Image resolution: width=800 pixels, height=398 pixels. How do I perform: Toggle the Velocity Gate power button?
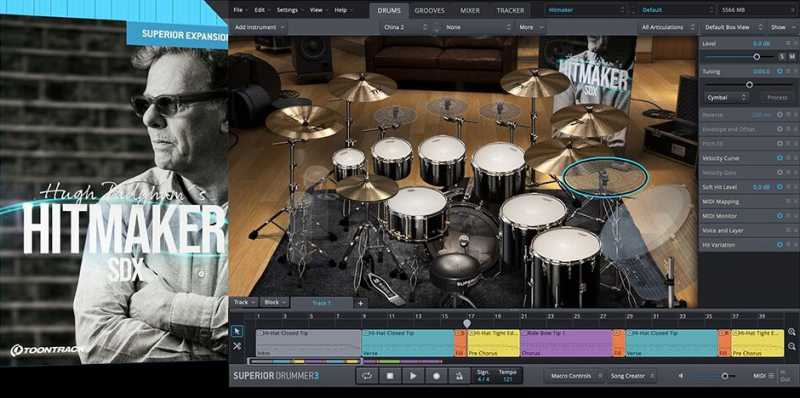click(x=780, y=172)
